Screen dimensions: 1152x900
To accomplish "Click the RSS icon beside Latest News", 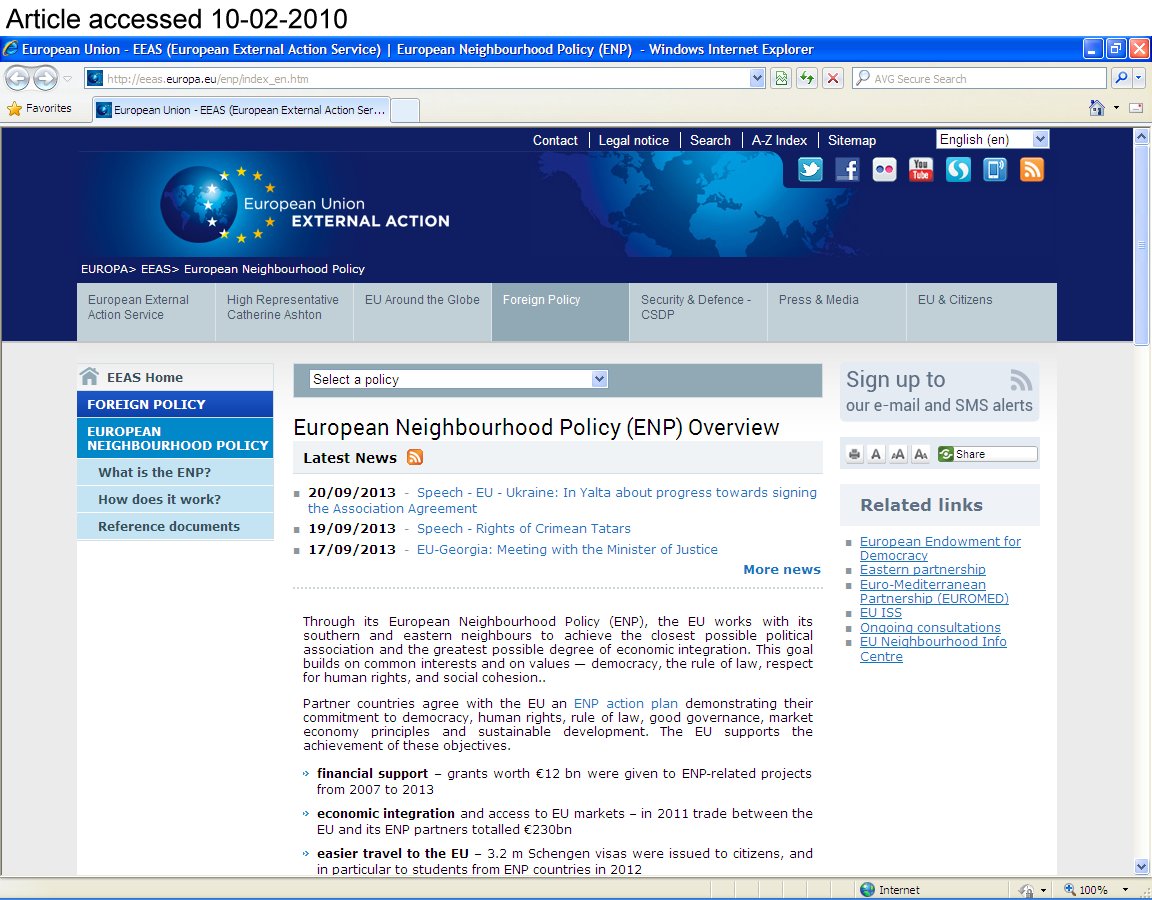I will (415, 458).
